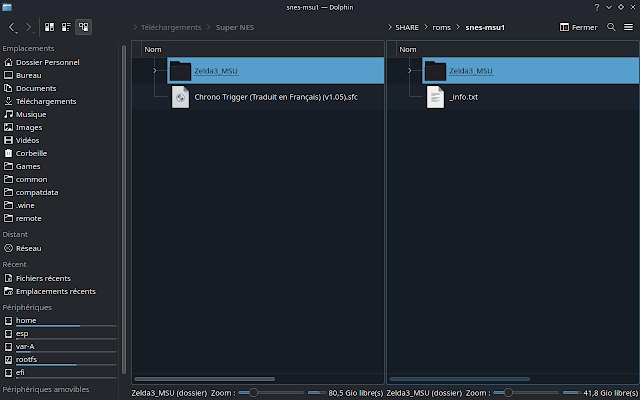Select the Chrono Trigger .sfc file
The image size is (640, 400).
(x=276, y=97)
